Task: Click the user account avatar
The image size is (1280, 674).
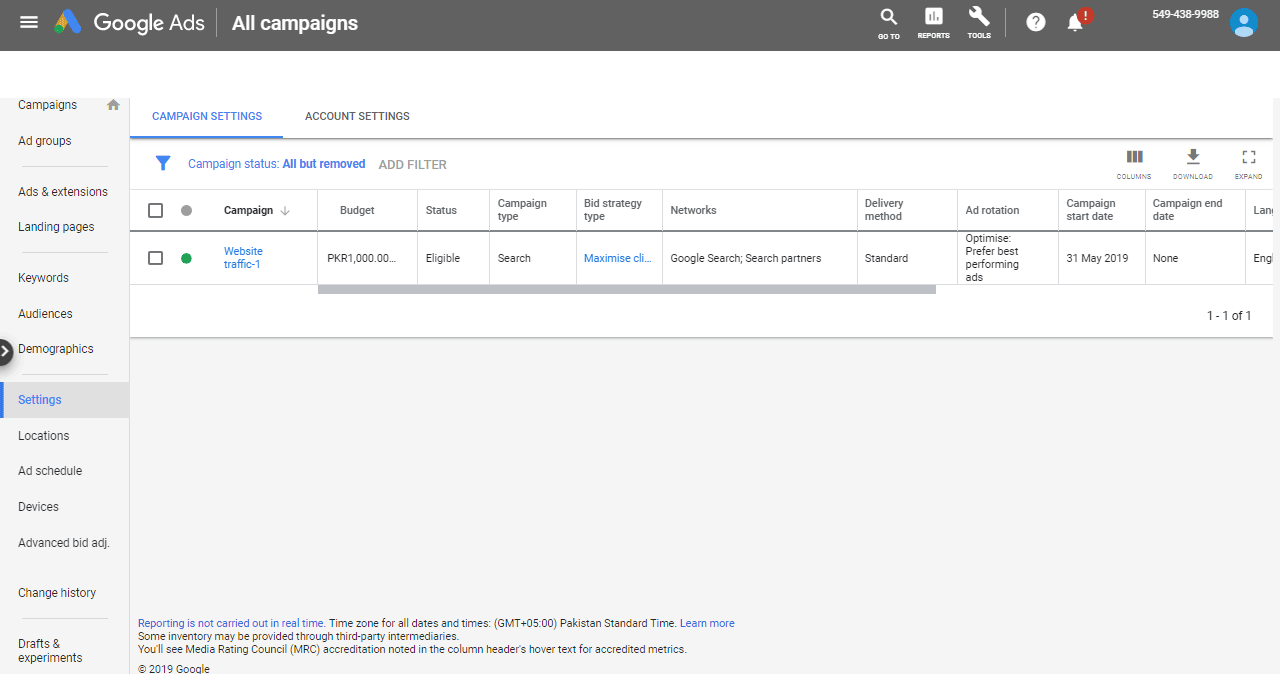Action: [1243, 22]
